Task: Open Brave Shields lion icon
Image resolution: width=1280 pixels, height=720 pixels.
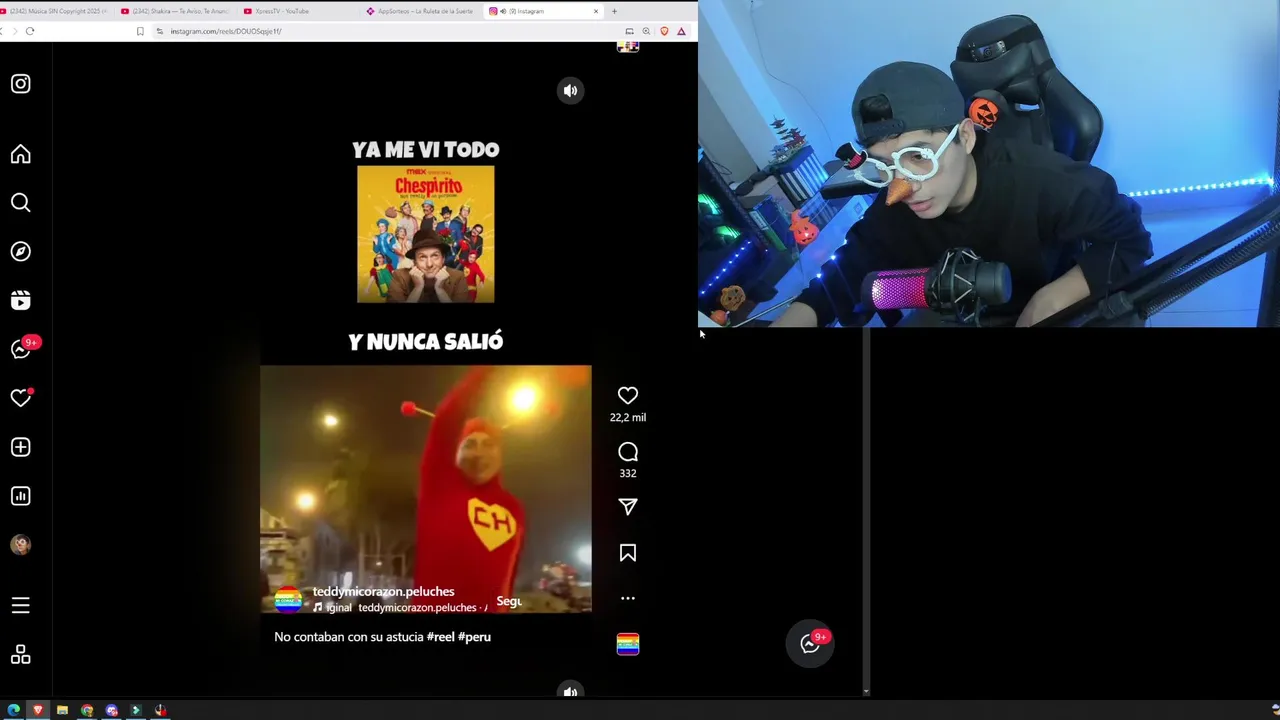Action: (664, 31)
